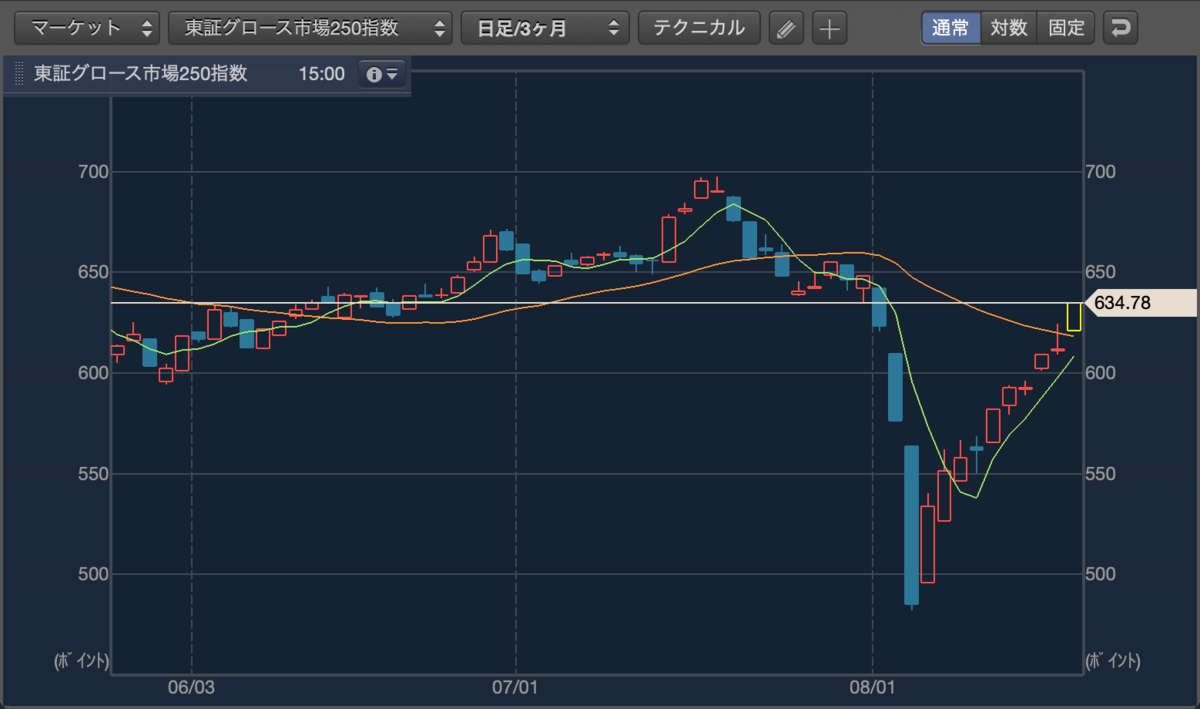Click the テクニカル button

point(699,28)
